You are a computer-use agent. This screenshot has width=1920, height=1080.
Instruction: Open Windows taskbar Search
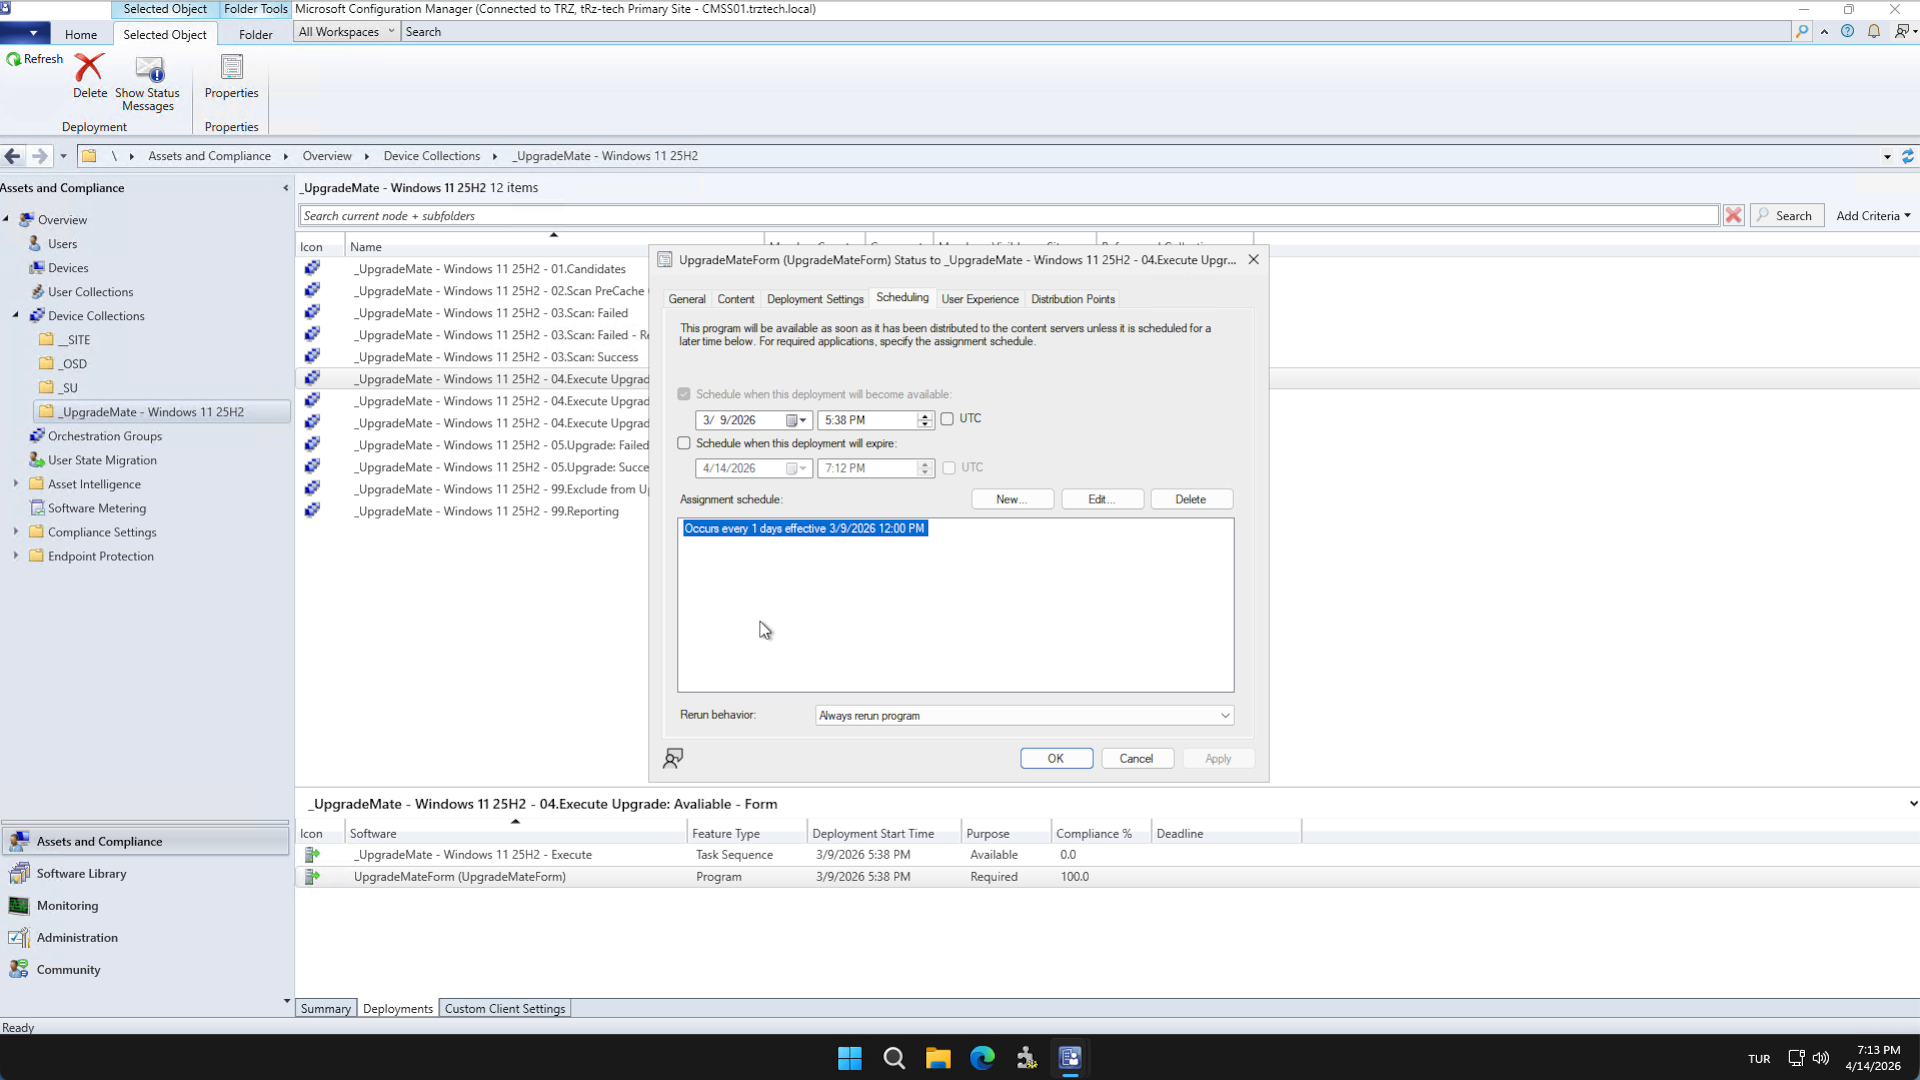tap(894, 1058)
